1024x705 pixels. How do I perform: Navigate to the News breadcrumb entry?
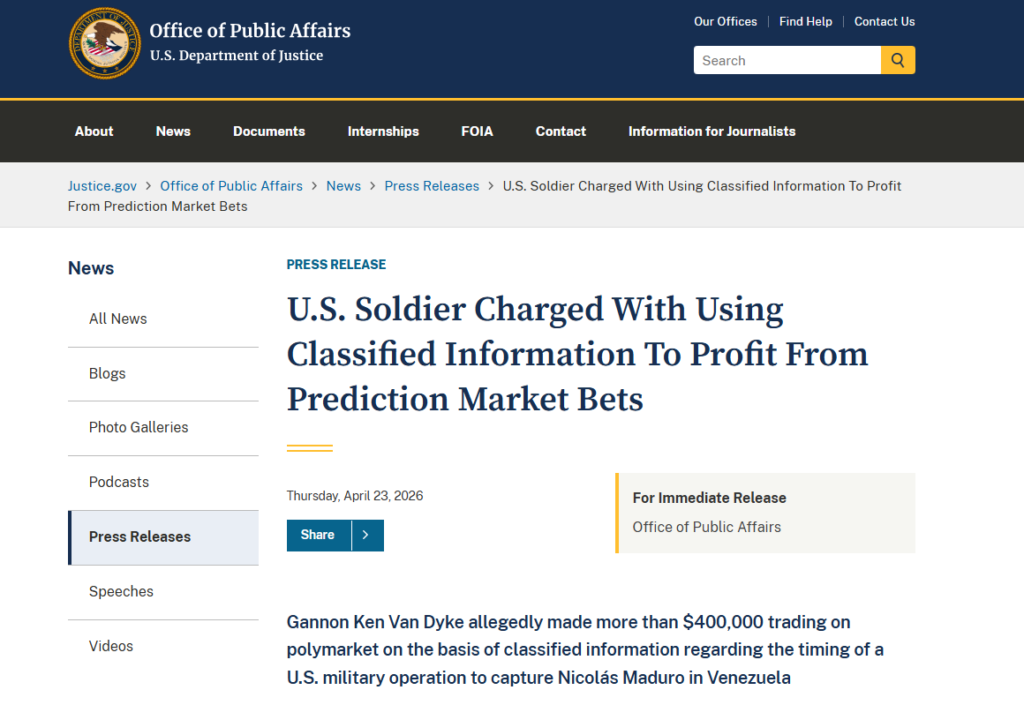344,186
